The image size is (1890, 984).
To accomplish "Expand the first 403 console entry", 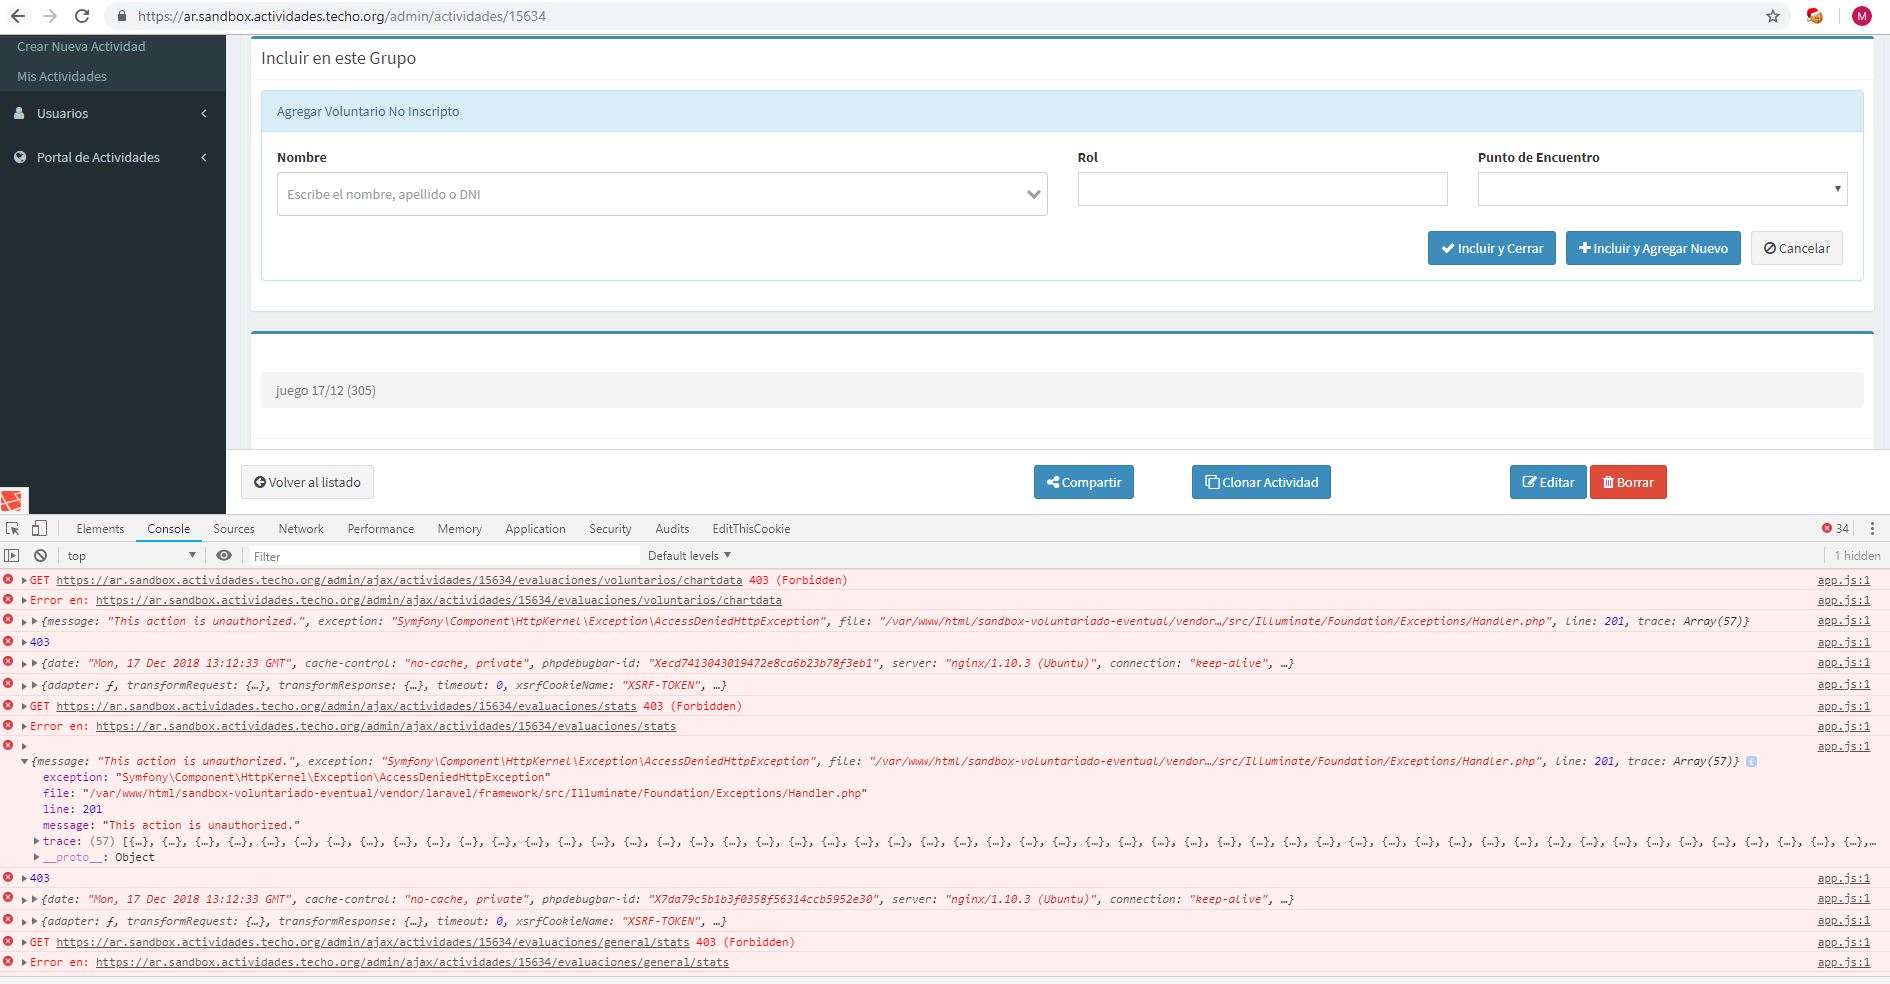I will (24, 642).
